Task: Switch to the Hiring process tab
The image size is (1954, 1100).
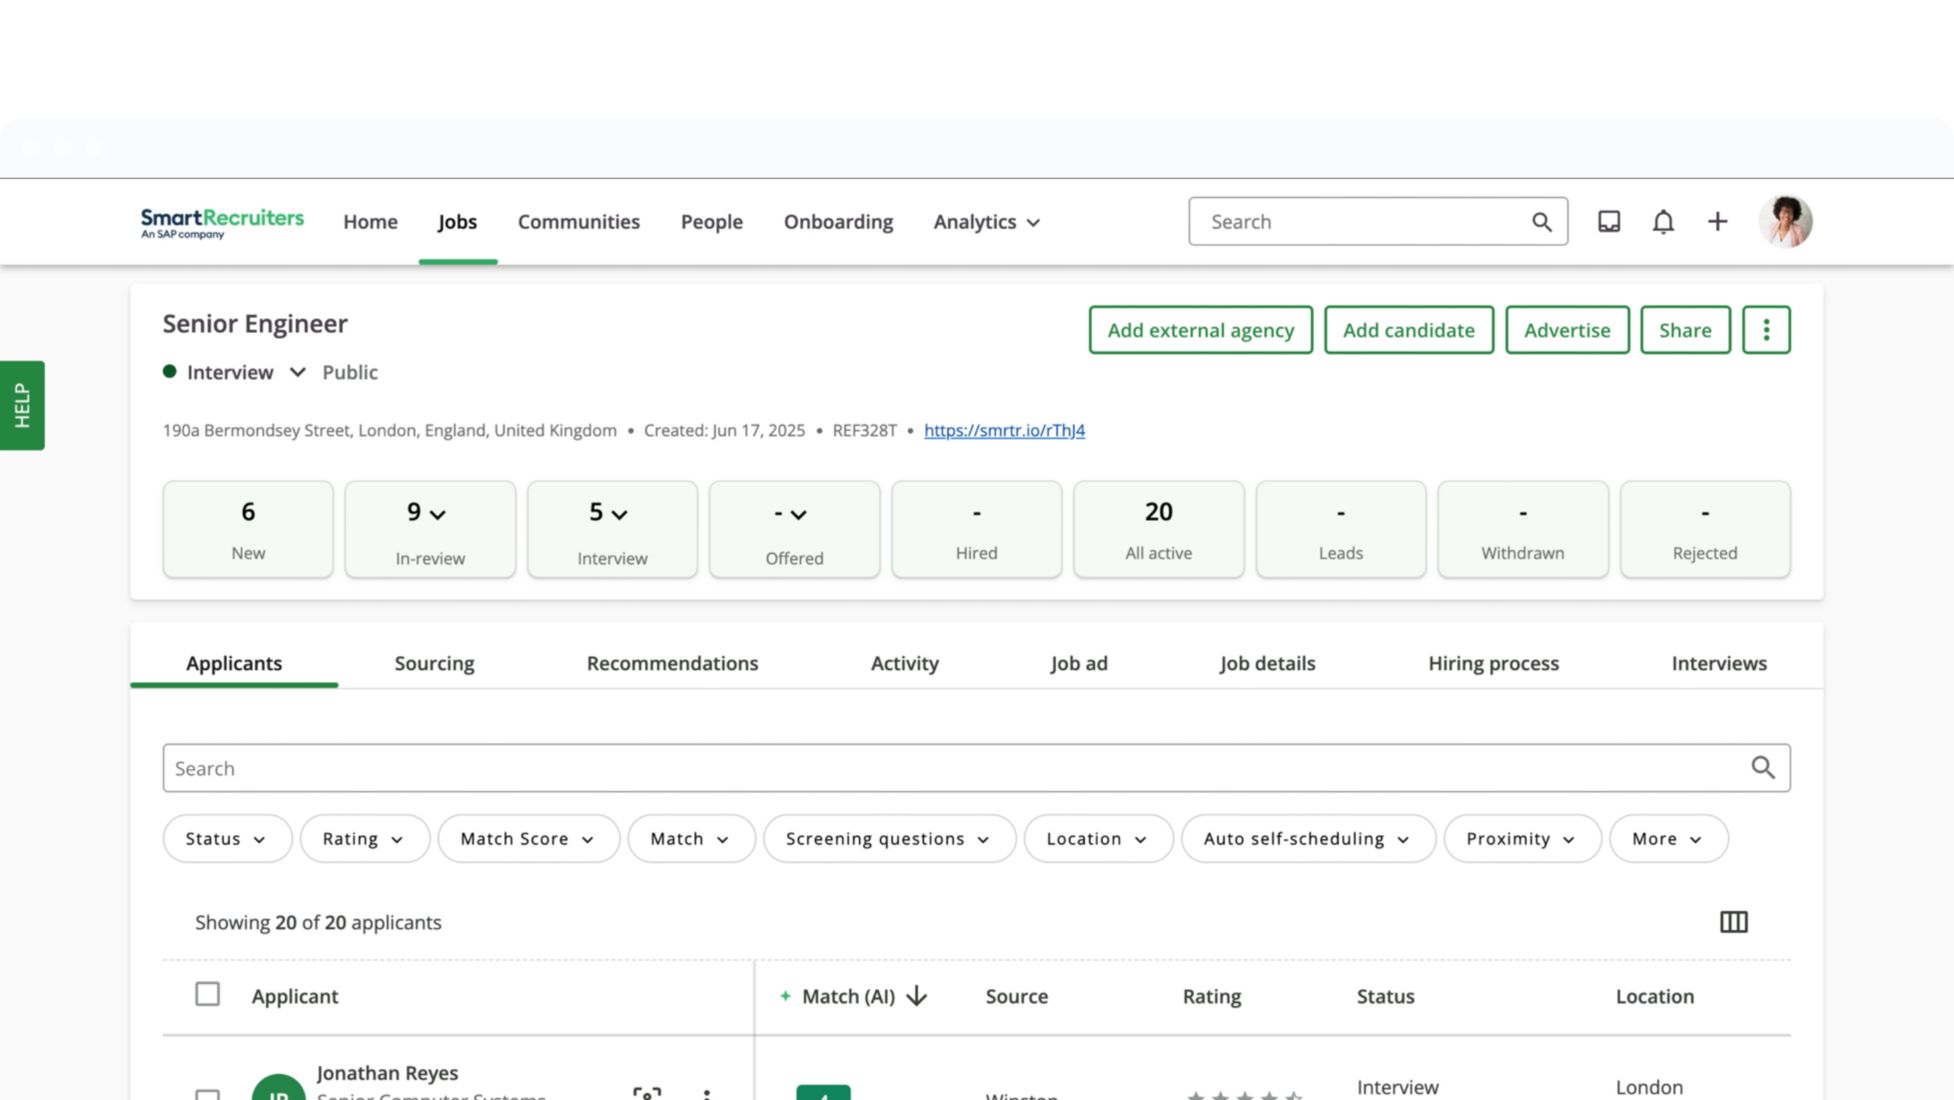Action: point(1492,663)
